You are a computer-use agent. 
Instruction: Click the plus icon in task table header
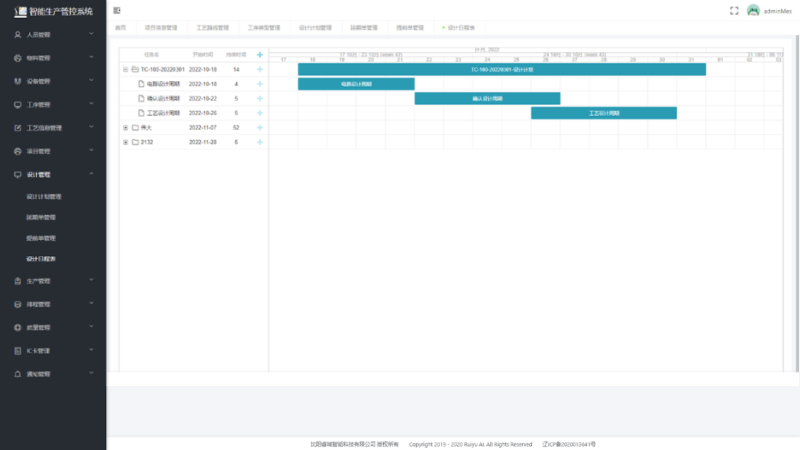pos(260,54)
